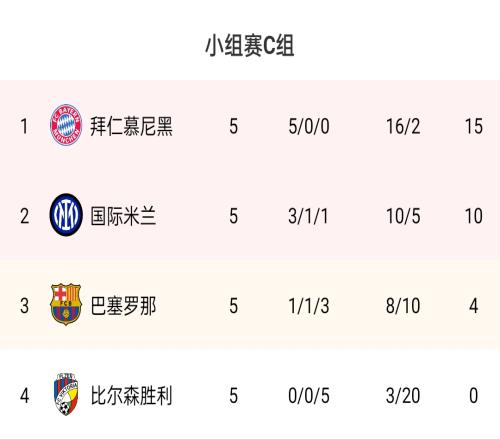Click Plzeň's 0/0/5 record

[309, 396]
